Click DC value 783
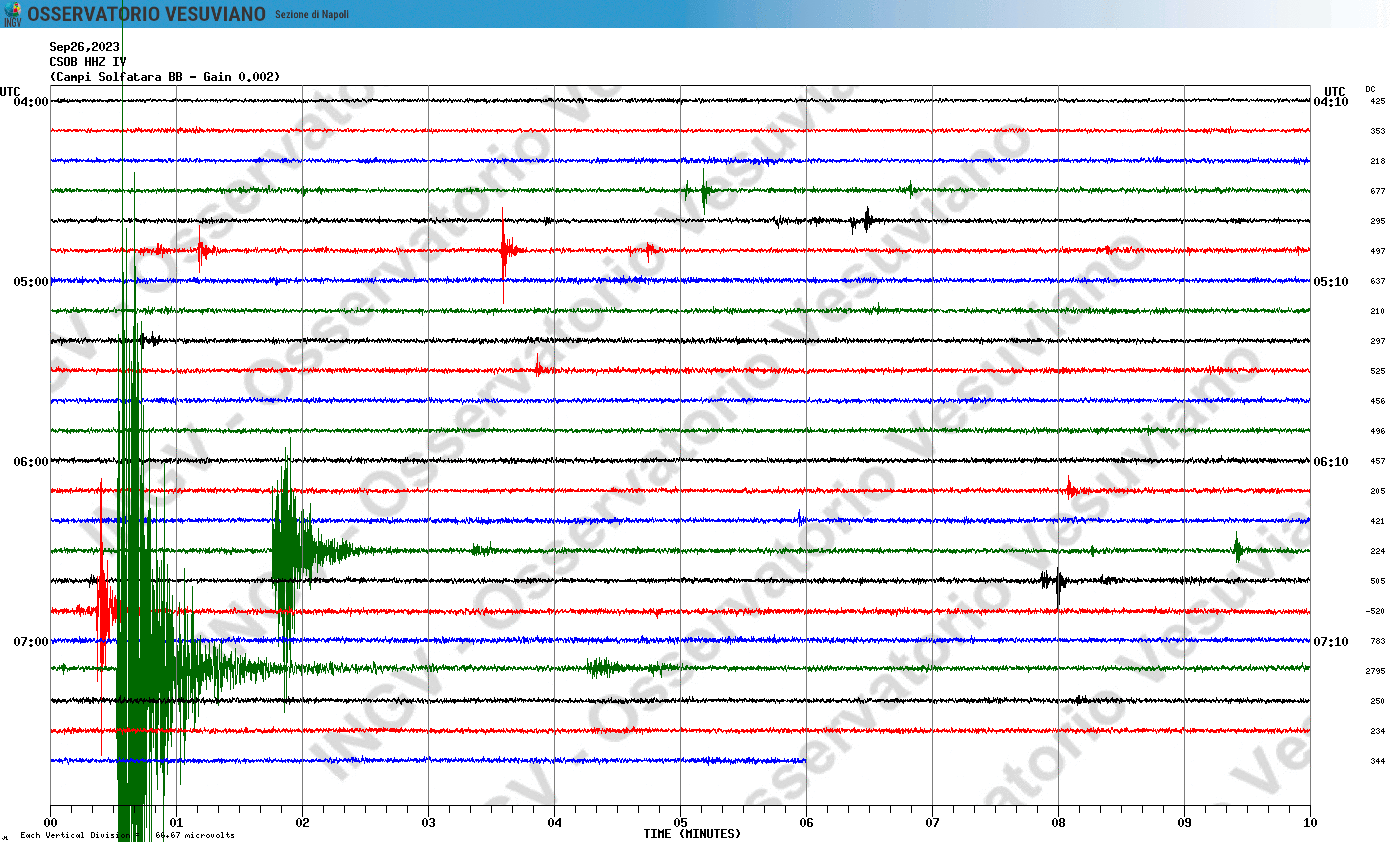The image size is (1390, 849). [x=1378, y=642]
